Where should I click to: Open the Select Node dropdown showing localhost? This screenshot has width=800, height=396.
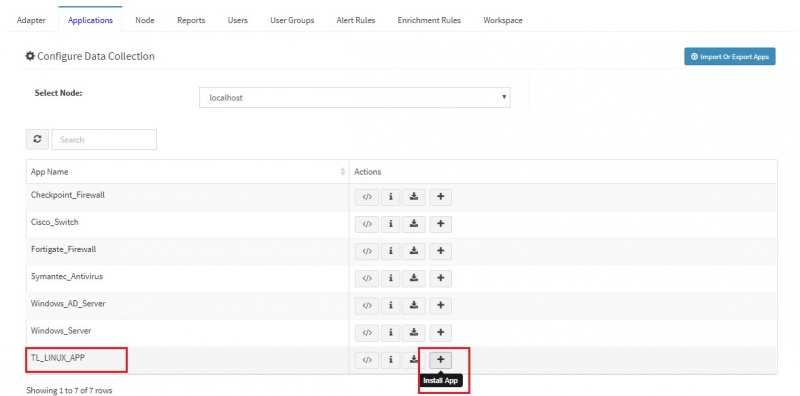355,97
